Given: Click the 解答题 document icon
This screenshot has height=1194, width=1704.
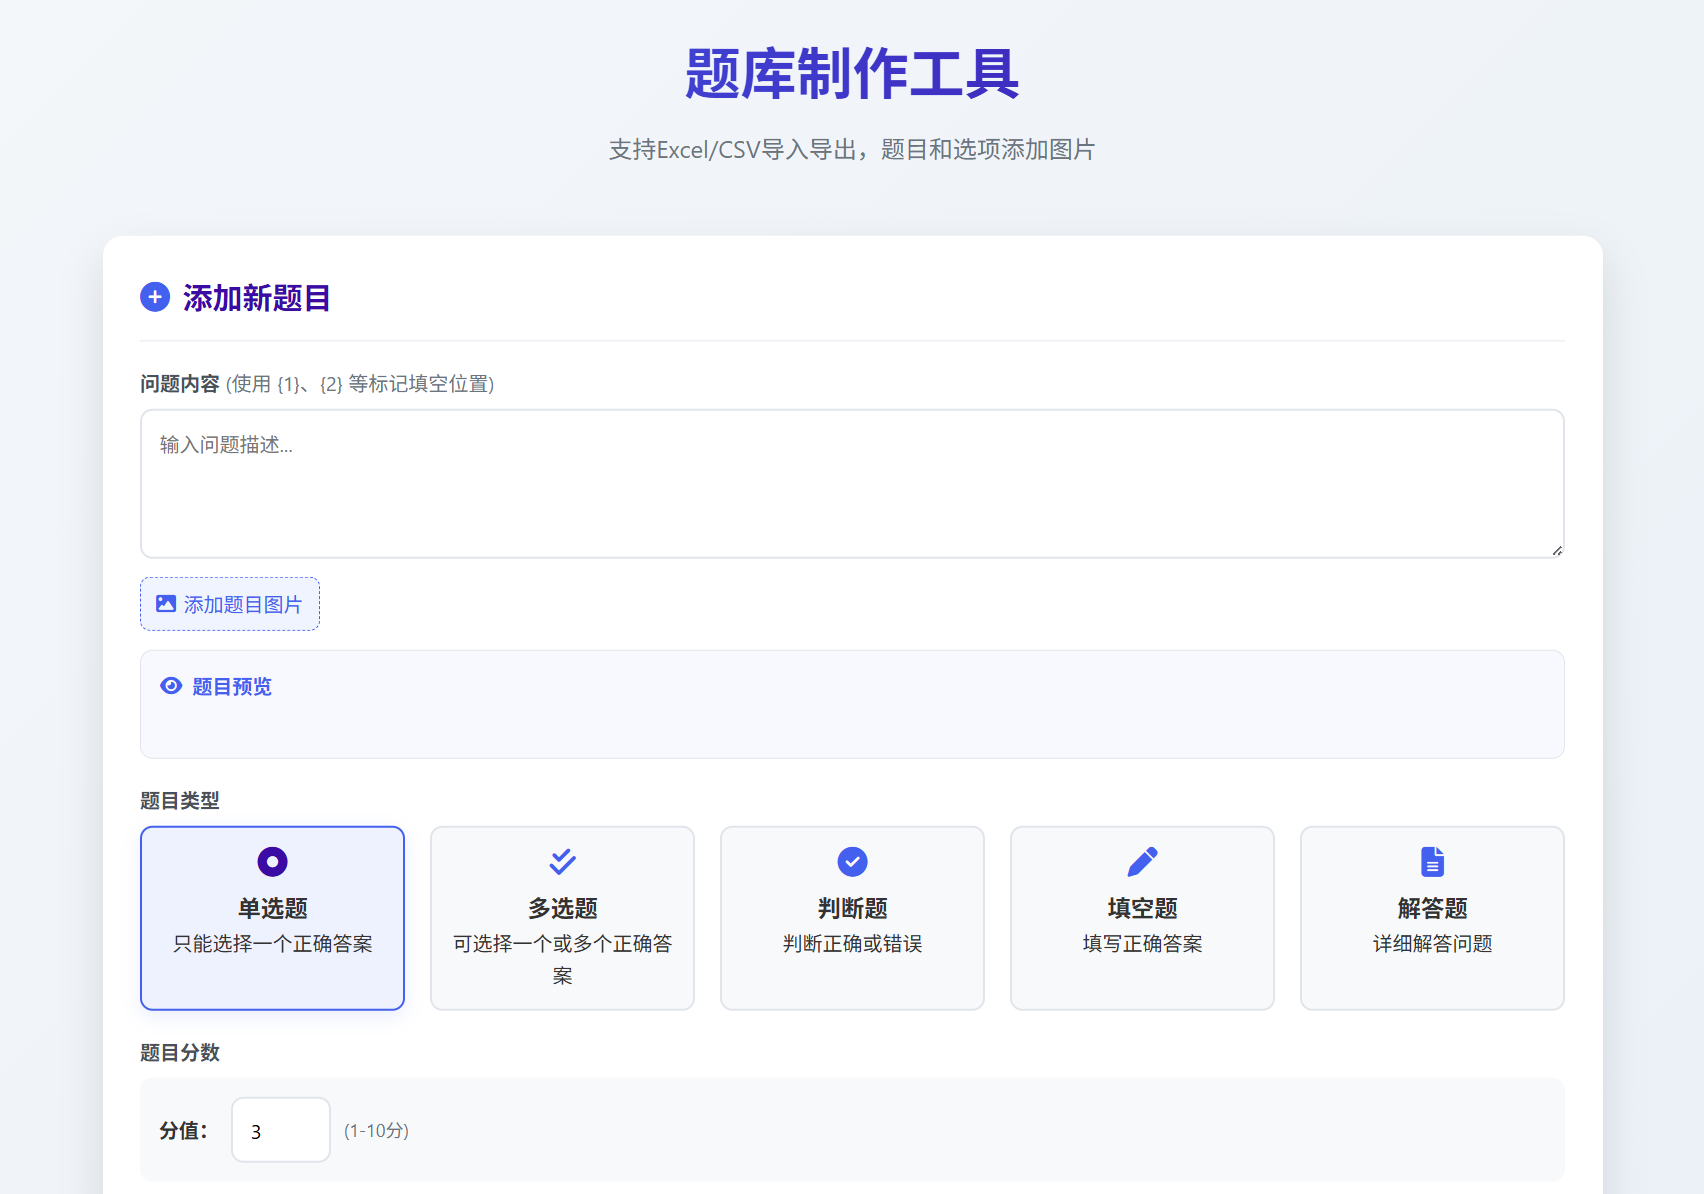Looking at the screenshot, I should click(1432, 861).
